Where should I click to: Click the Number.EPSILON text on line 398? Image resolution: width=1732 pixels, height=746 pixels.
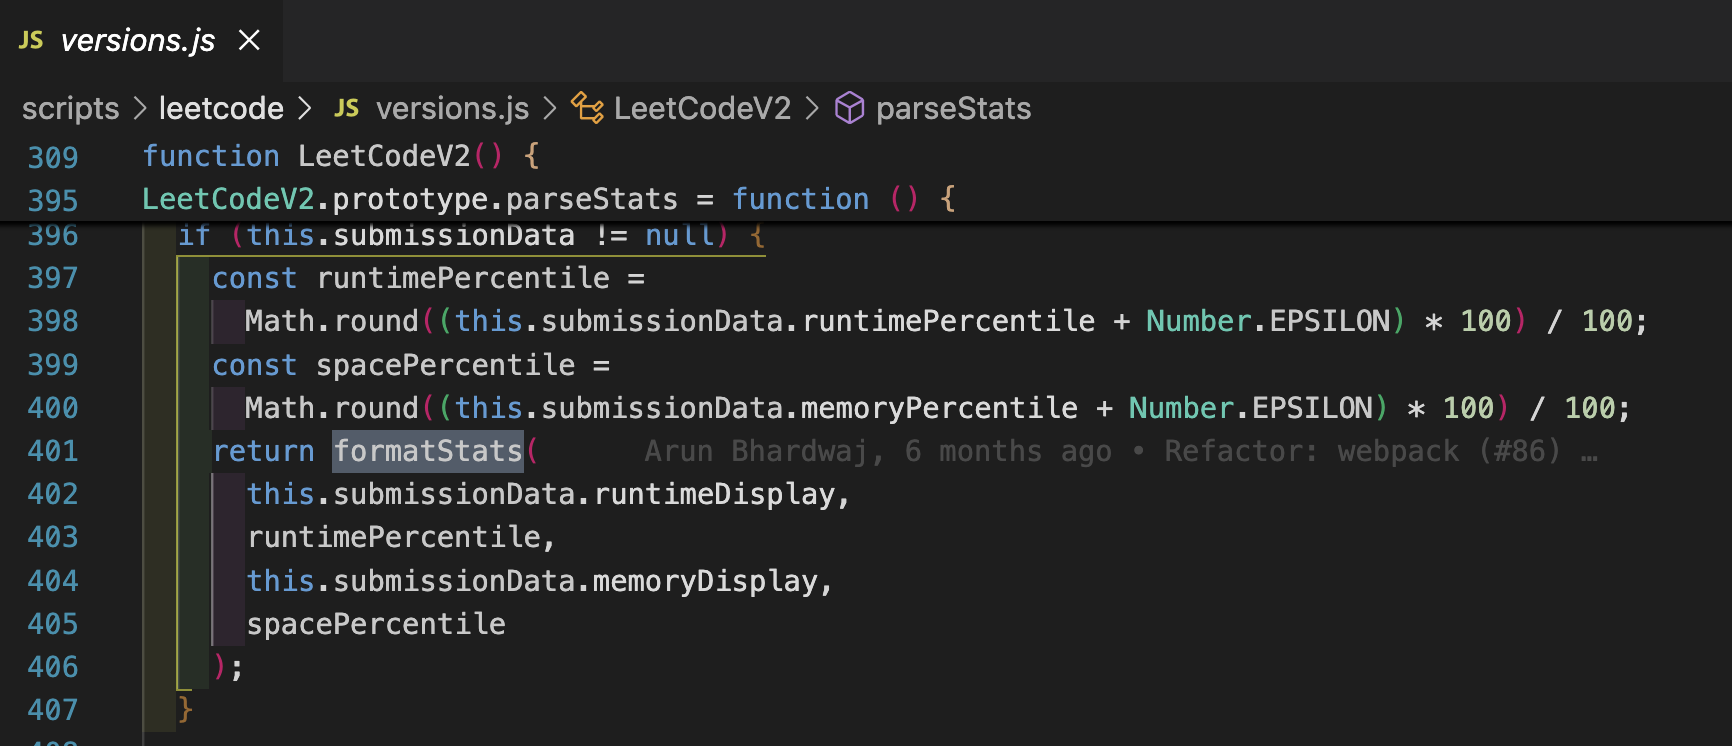click(1267, 321)
